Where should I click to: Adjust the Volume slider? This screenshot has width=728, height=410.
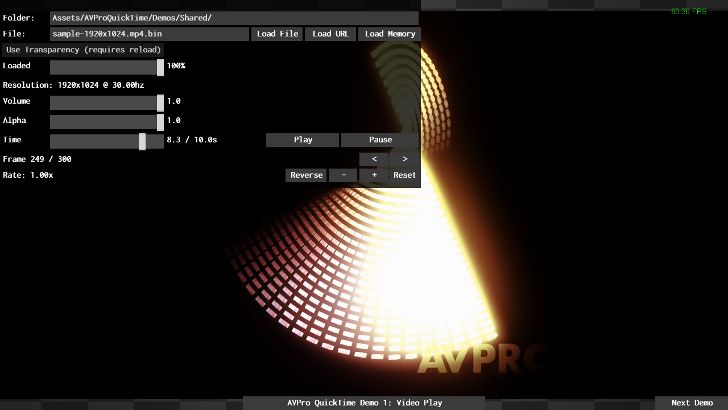(x=107, y=102)
